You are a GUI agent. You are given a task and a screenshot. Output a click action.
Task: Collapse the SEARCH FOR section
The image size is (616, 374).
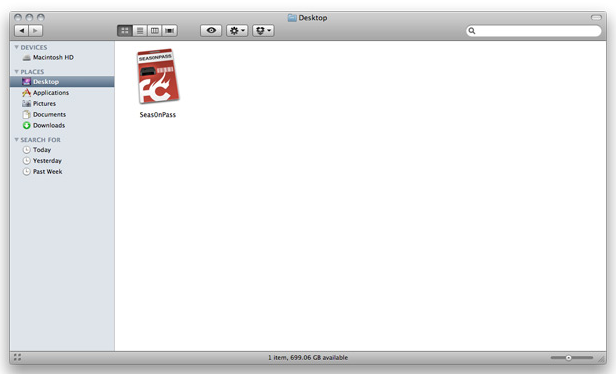(x=16, y=140)
